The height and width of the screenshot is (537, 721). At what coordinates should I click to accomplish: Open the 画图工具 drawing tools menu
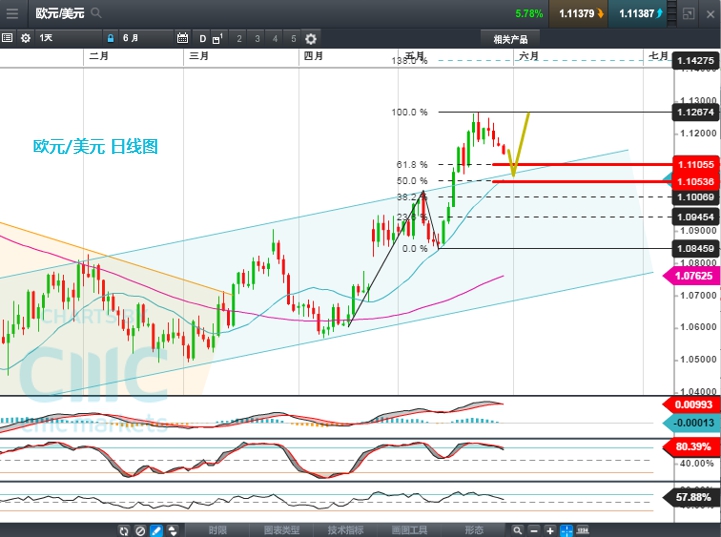coord(409,530)
